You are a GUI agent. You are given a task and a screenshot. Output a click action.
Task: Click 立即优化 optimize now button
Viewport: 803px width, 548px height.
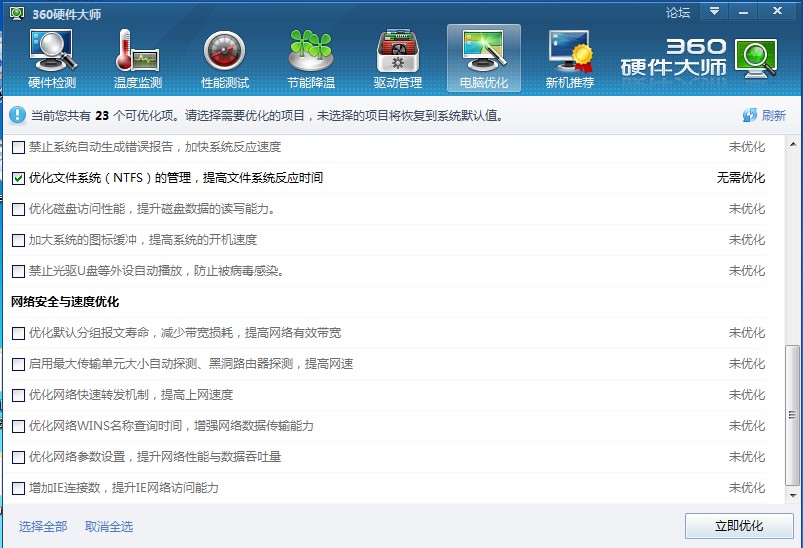(x=739, y=525)
